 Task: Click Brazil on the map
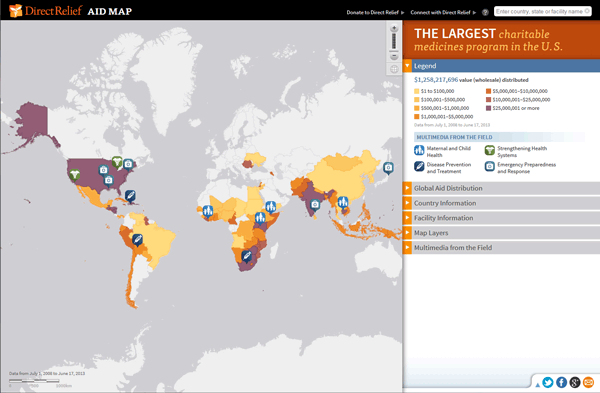pos(157,239)
